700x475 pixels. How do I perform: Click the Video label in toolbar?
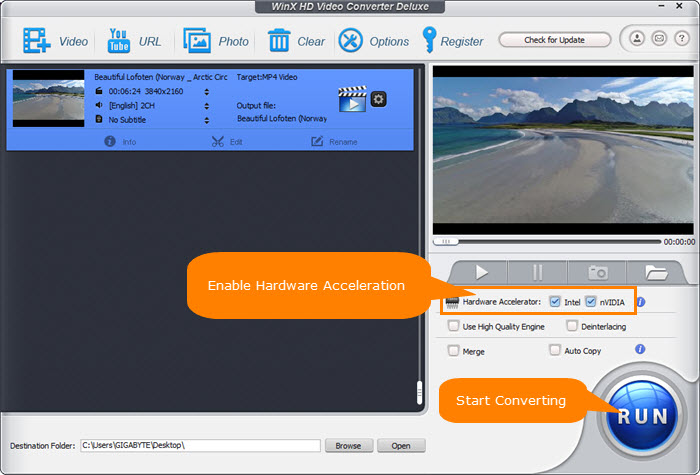73,42
